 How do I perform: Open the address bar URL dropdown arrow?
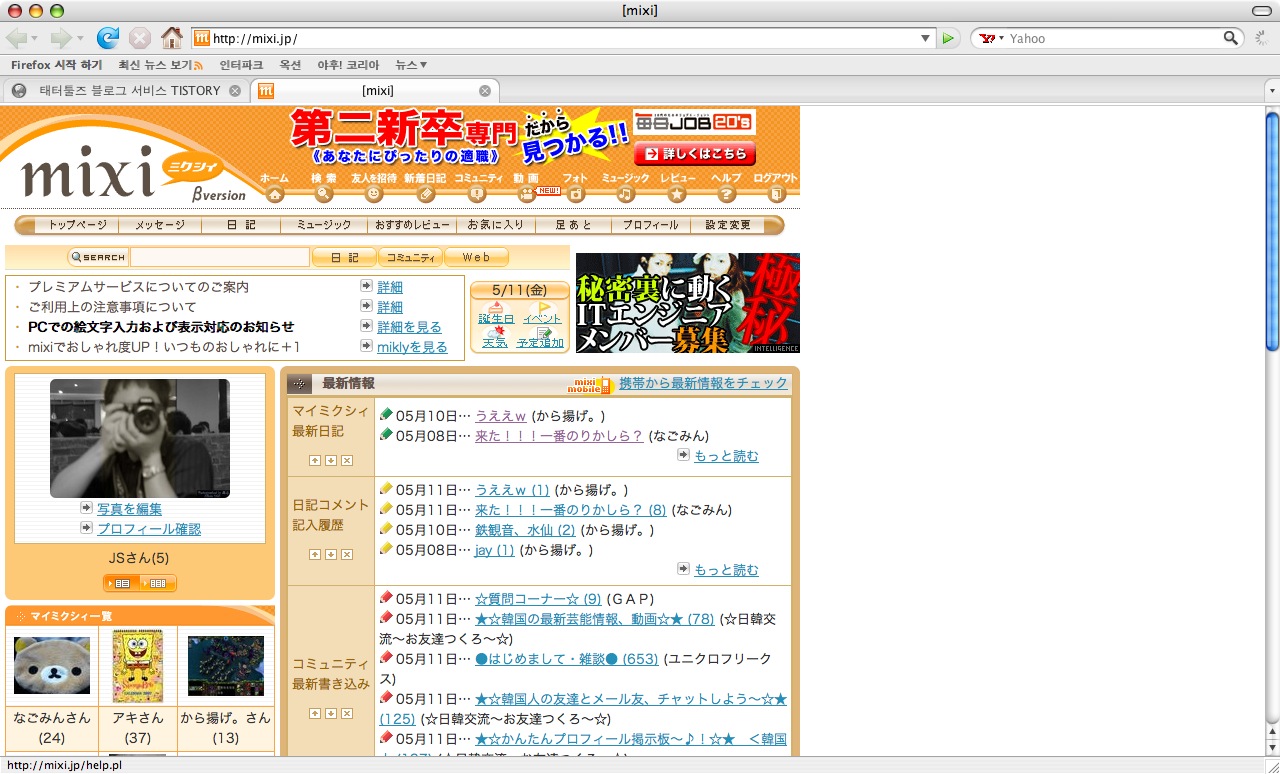click(926, 38)
